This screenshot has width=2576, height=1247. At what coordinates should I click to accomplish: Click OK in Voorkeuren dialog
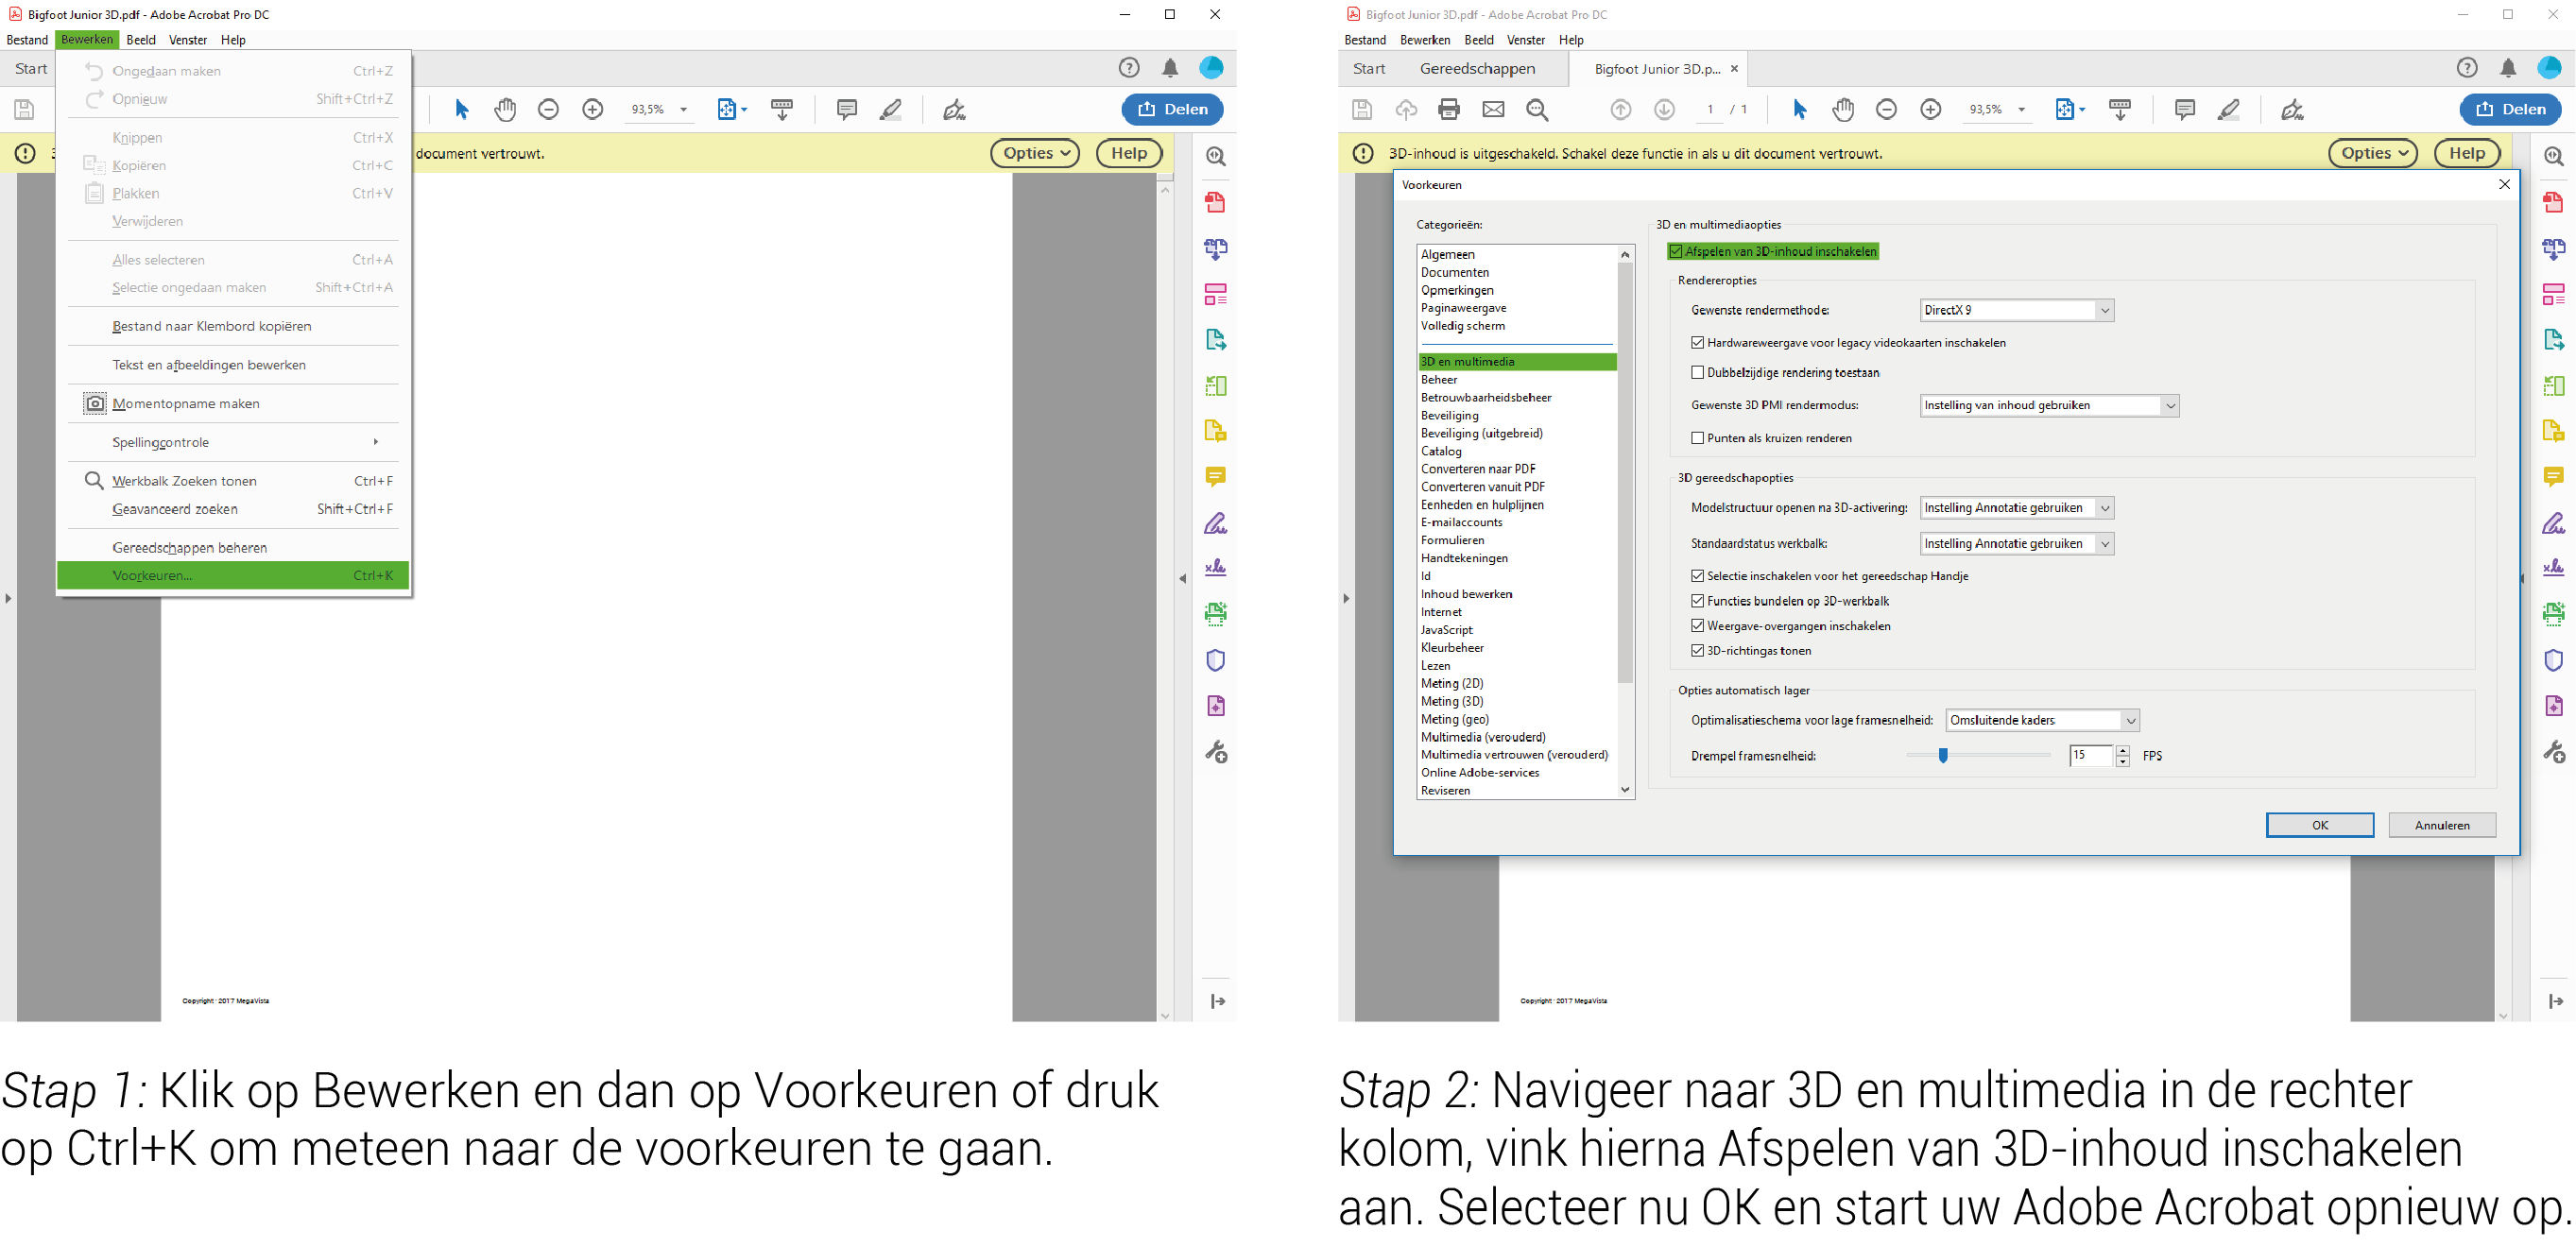tap(2320, 826)
